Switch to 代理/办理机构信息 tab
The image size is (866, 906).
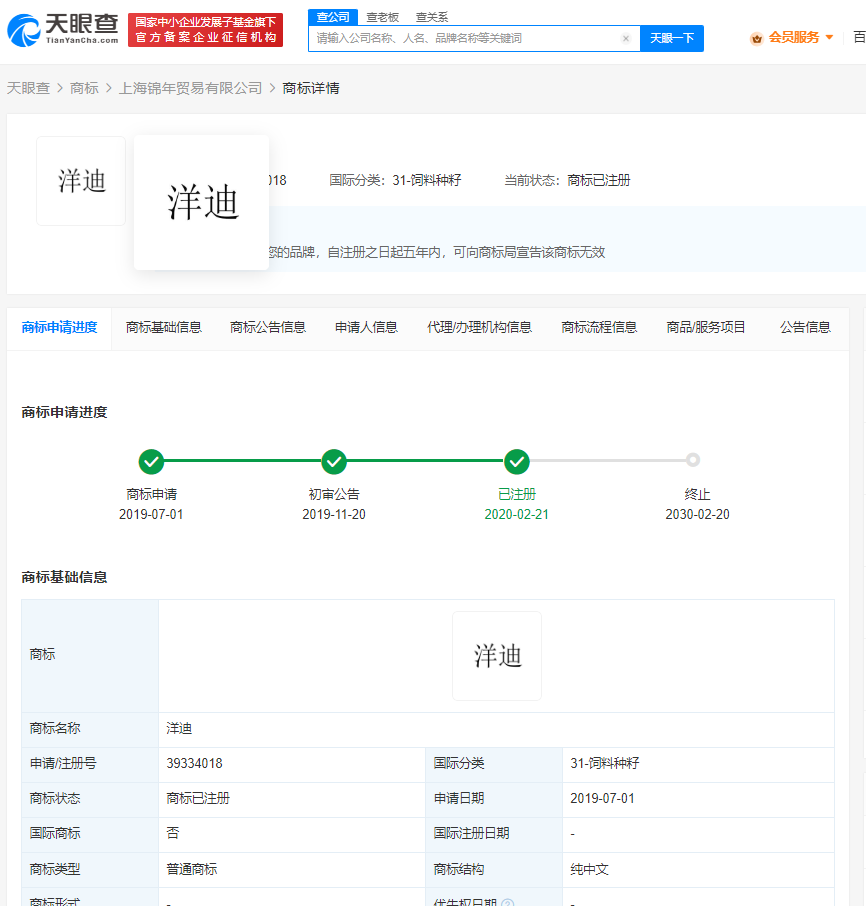[479, 328]
